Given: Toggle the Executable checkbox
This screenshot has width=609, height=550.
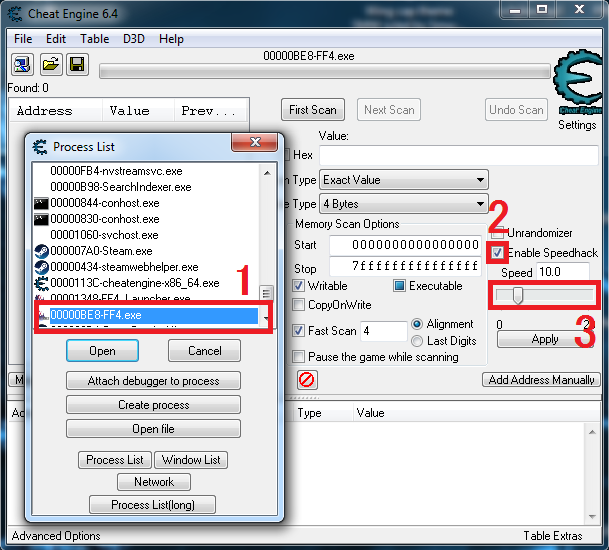Looking at the screenshot, I should pos(399,286).
